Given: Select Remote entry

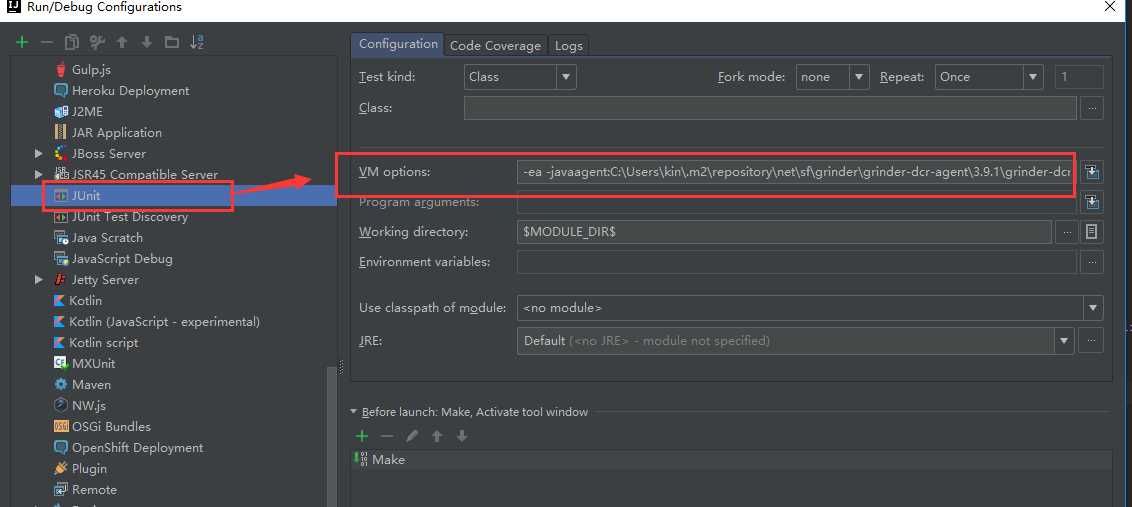Looking at the screenshot, I should (94, 489).
